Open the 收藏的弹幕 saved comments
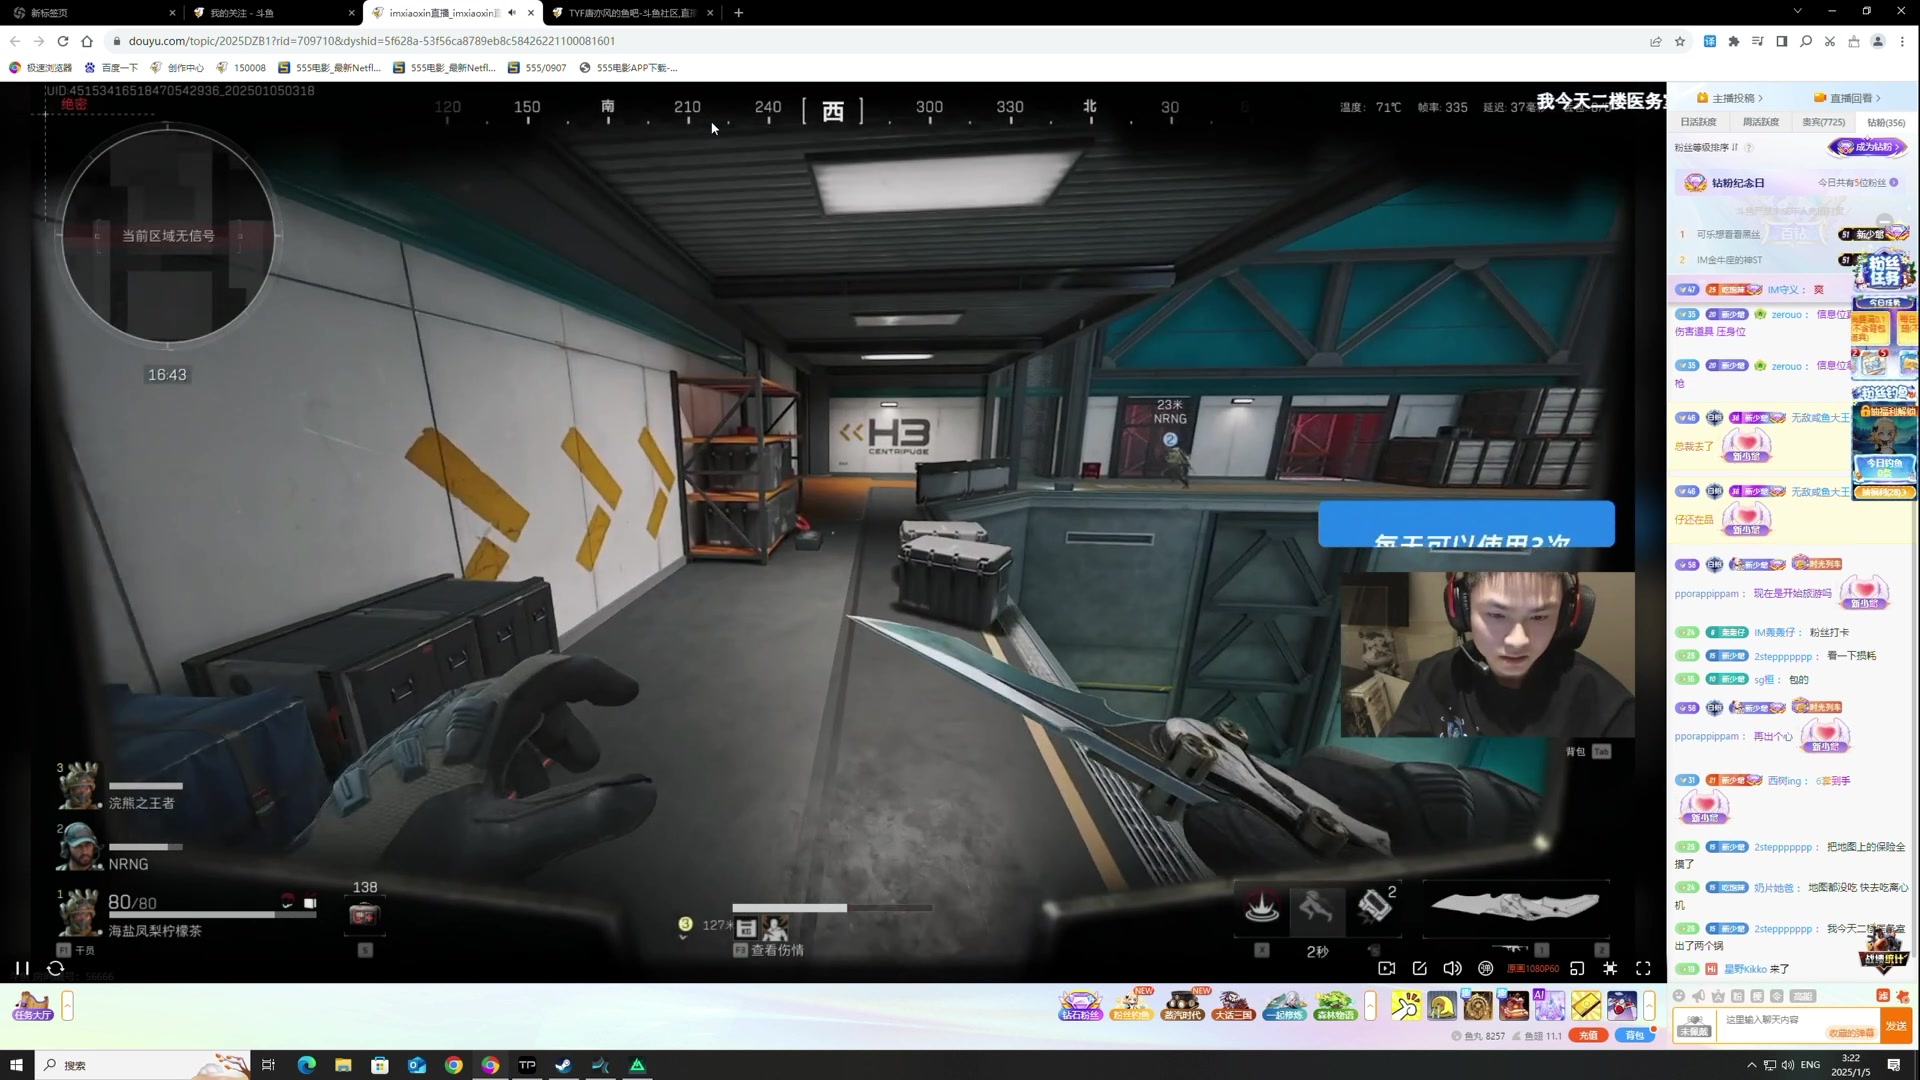 [x=1851, y=1034]
